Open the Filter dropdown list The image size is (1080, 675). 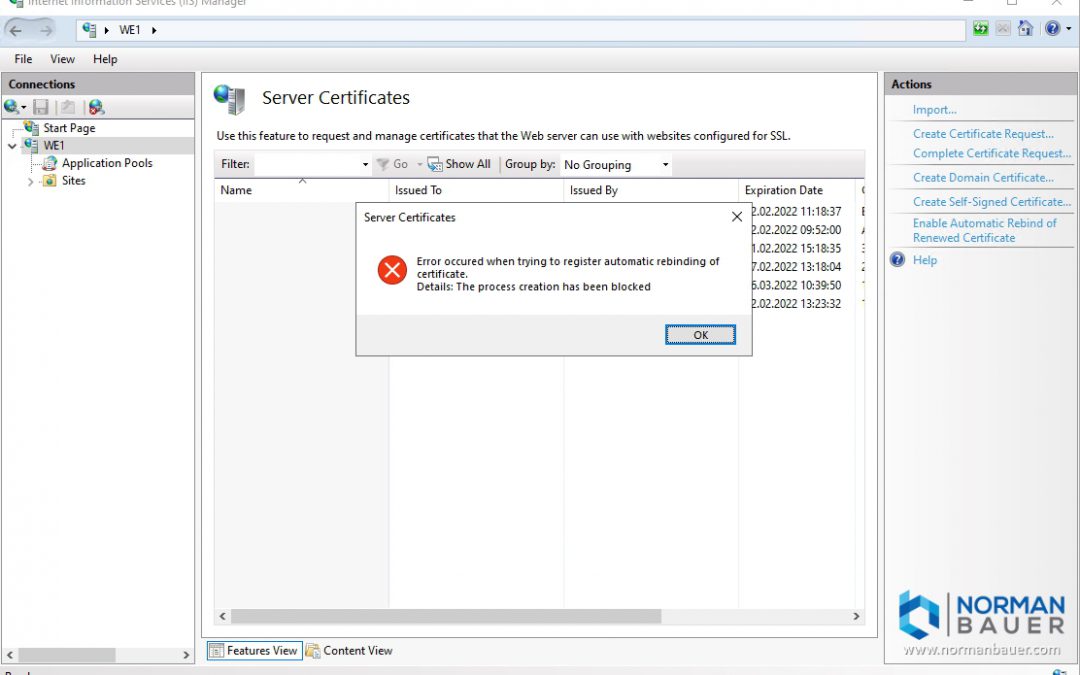coord(364,164)
